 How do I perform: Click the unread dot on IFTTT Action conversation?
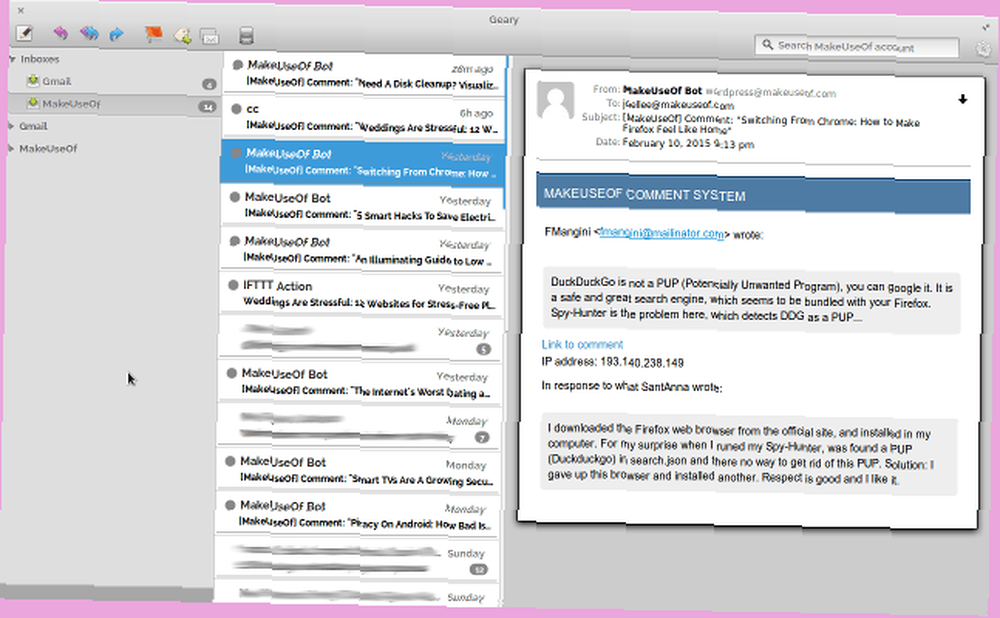coord(233,285)
